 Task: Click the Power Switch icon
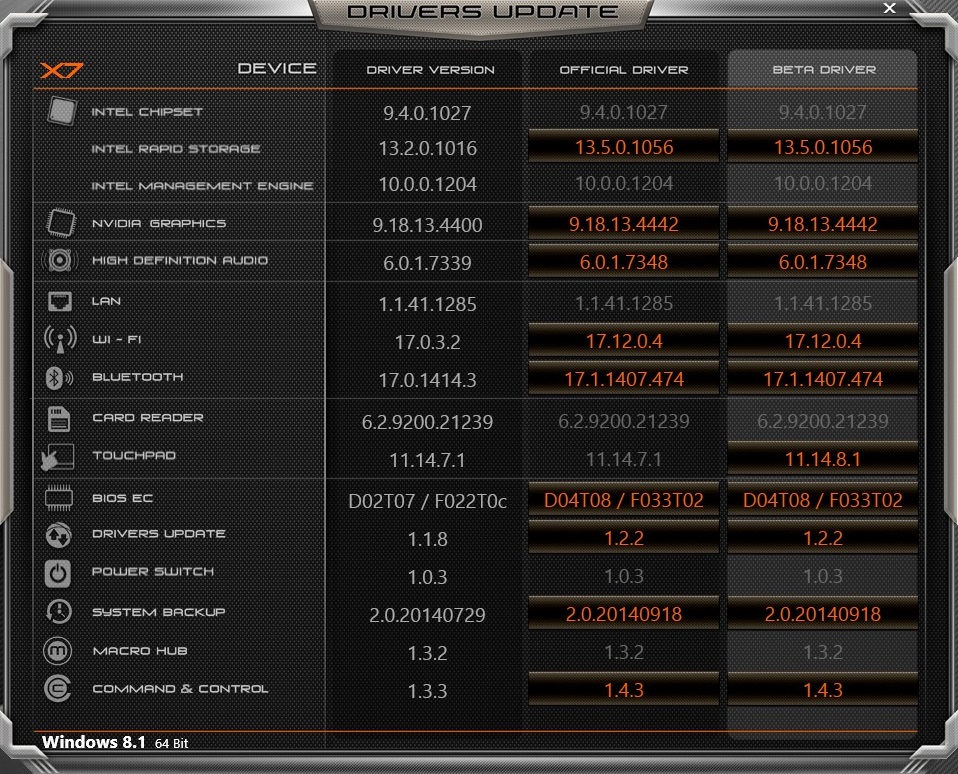click(x=58, y=573)
